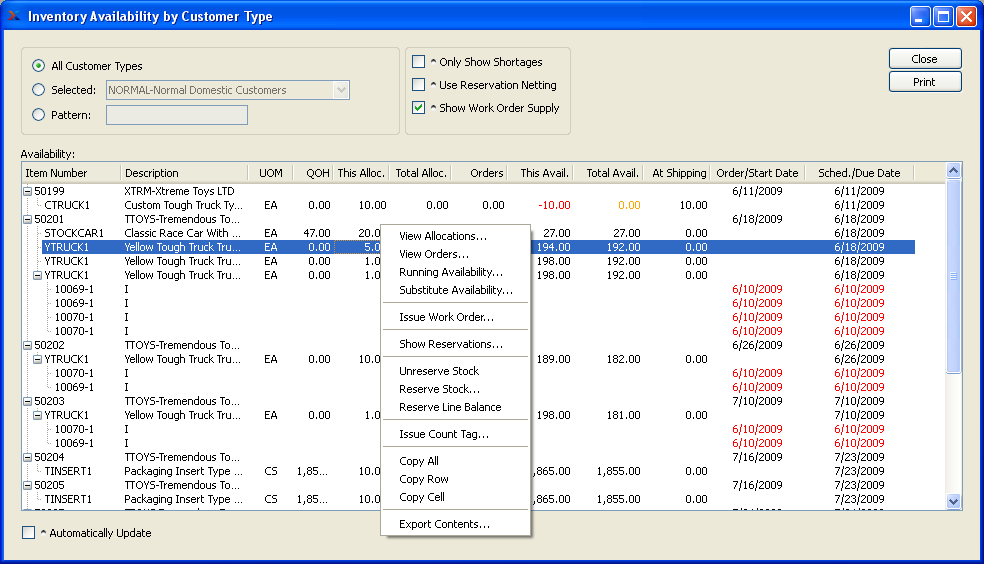Image resolution: width=984 pixels, height=564 pixels.
Task: Open the customer type dropdown
Action: click(341, 90)
